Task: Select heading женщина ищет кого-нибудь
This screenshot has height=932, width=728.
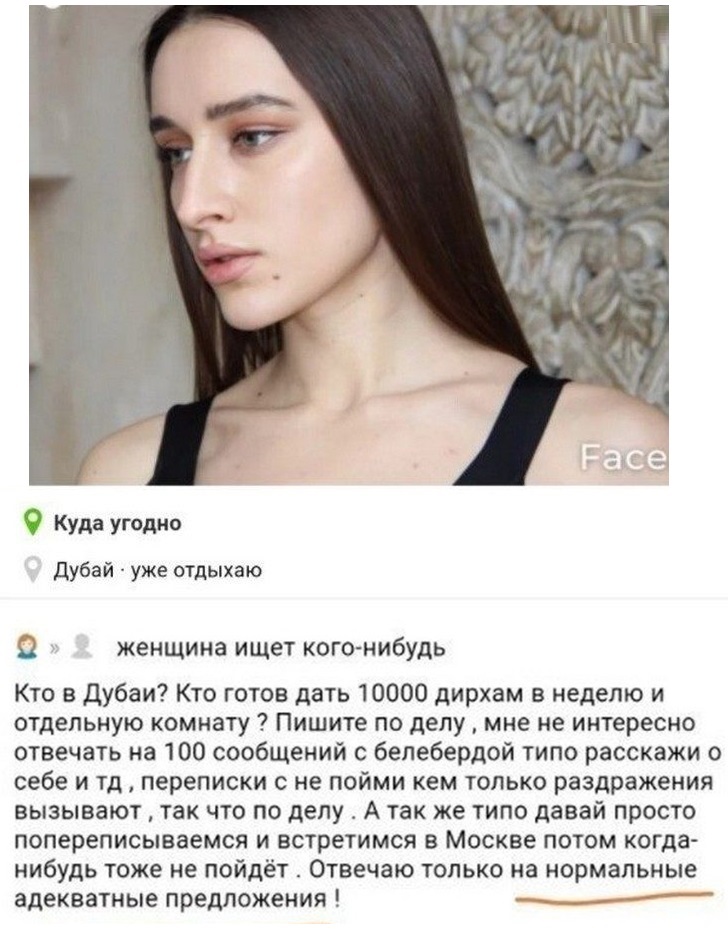Action: click(x=281, y=648)
